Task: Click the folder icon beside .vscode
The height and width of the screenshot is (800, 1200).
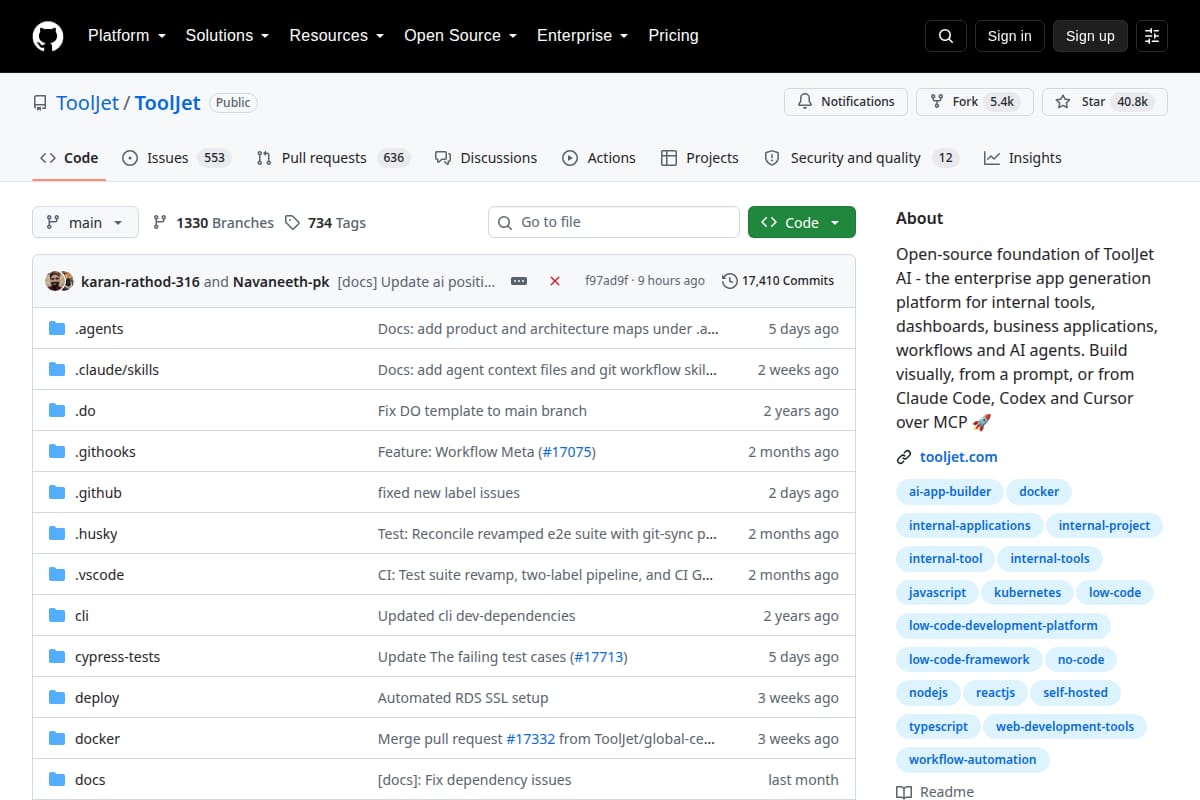Action: pos(57,575)
